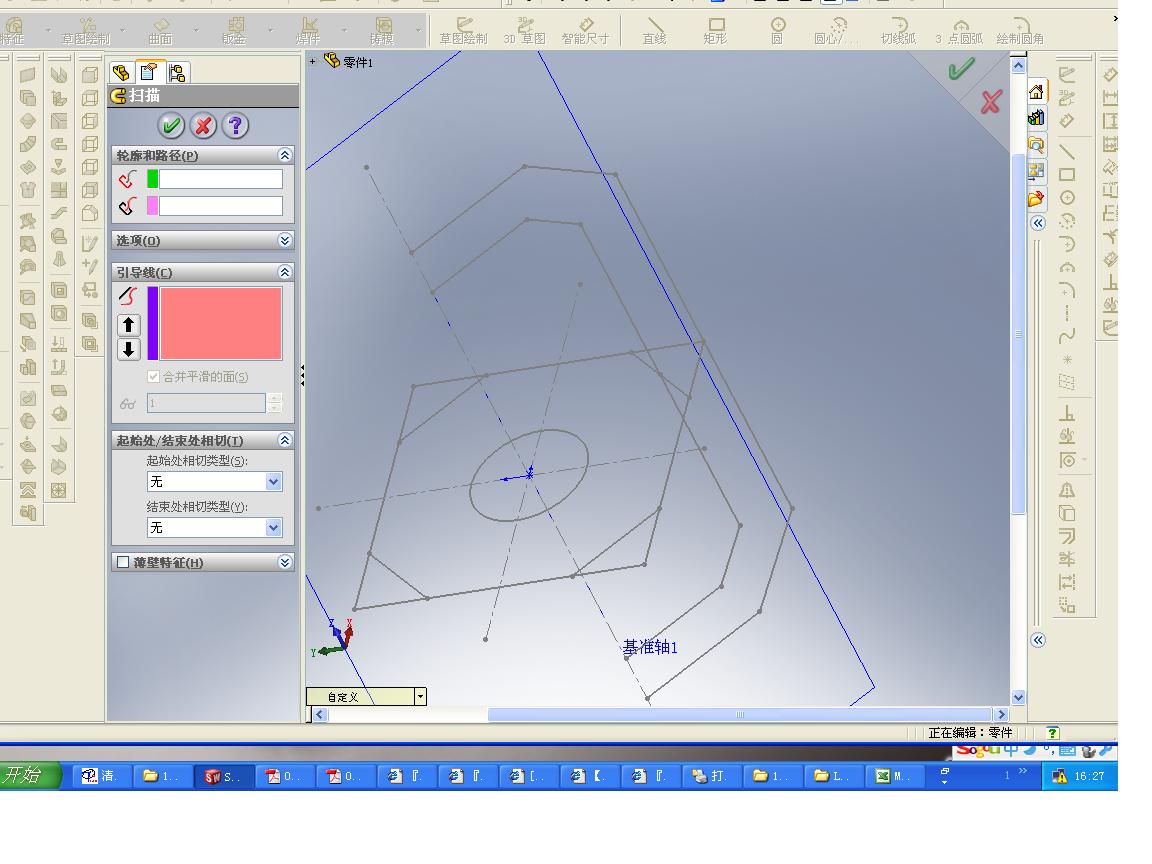
Task: Switch to the ConfigurationManager tab icon
Action: 177,72
